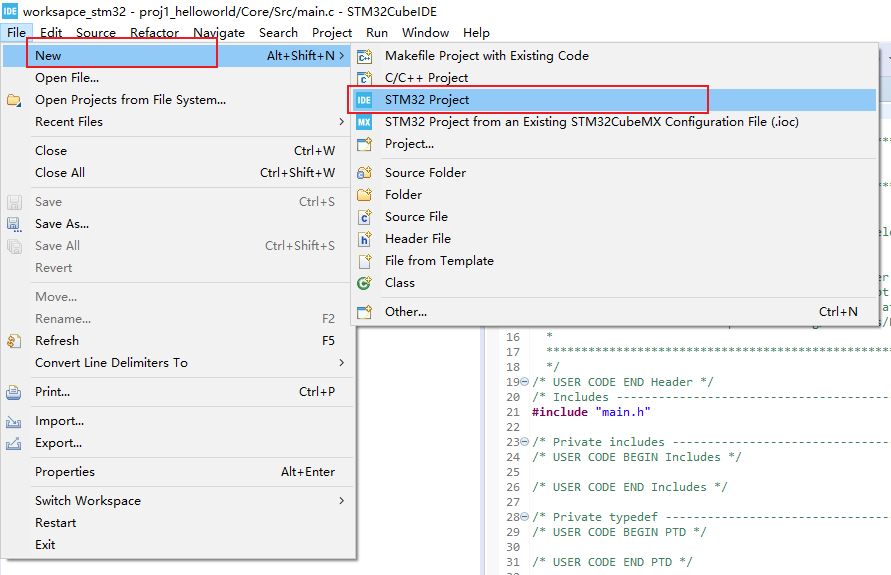Collapse the code fold at line 23
891x575 pixels.
tap(524, 441)
